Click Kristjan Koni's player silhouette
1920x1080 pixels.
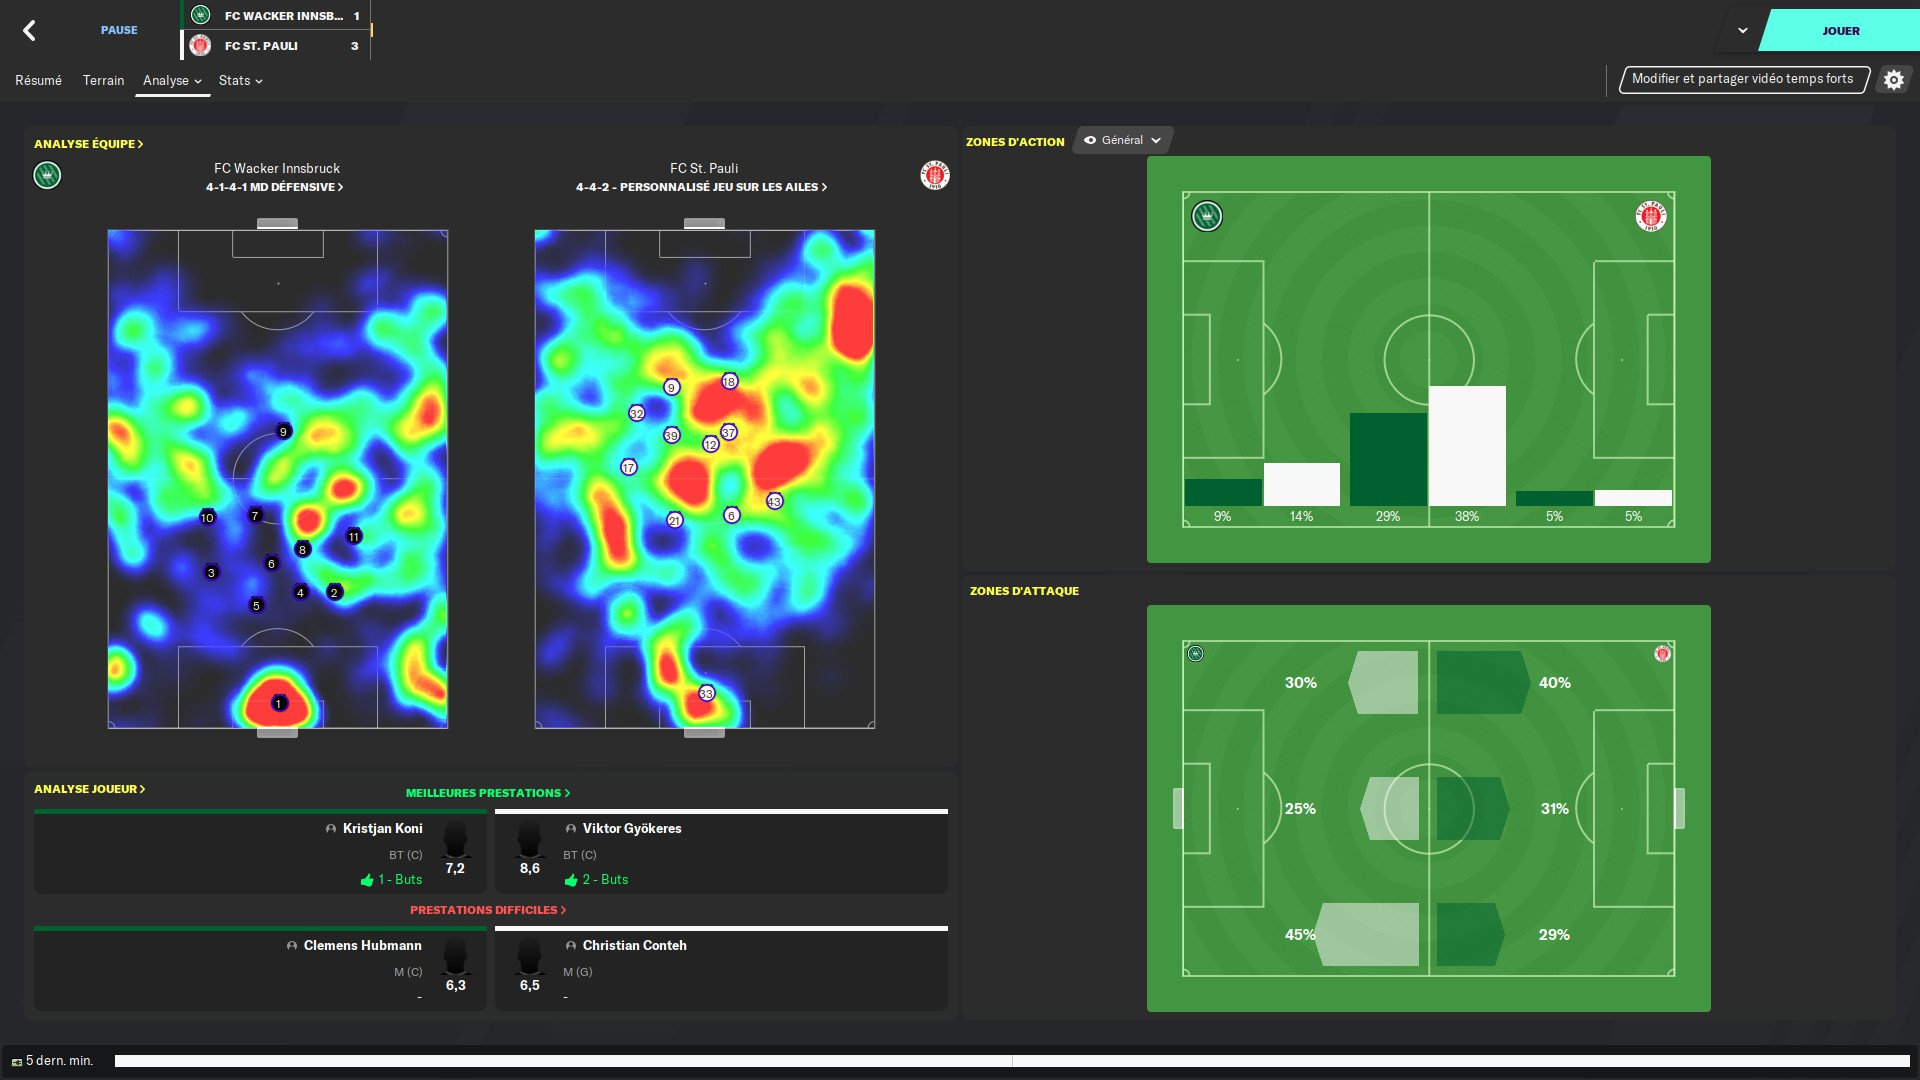(x=456, y=841)
